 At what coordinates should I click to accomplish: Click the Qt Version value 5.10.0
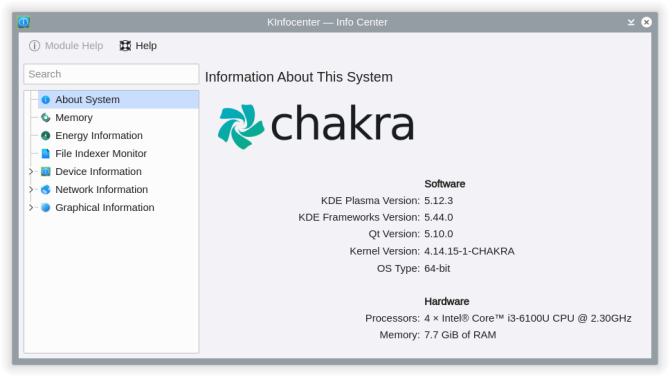(x=438, y=234)
